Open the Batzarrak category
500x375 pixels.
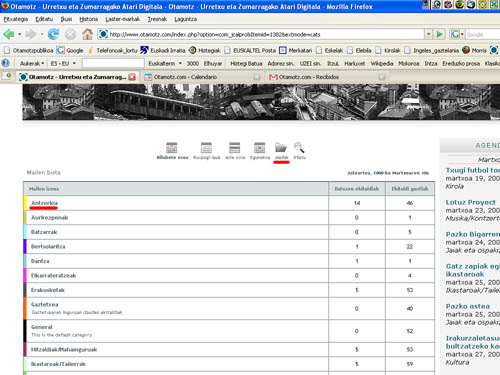pos(44,232)
